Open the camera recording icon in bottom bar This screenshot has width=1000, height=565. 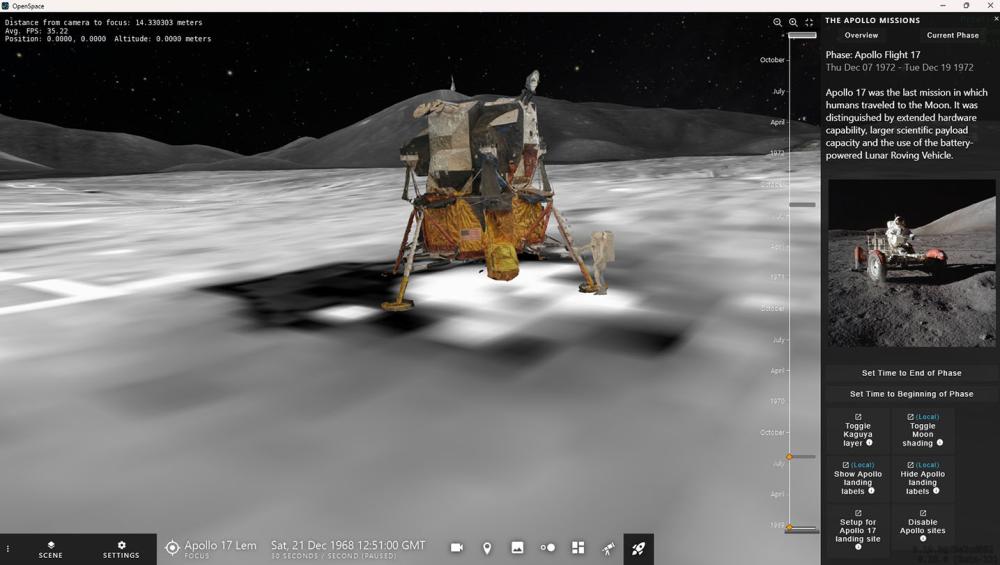coord(457,548)
